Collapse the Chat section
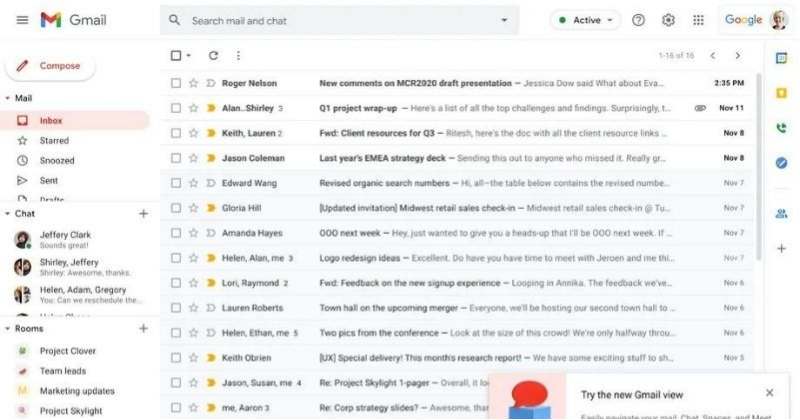The image size is (800, 420). (x=7, y=214)
